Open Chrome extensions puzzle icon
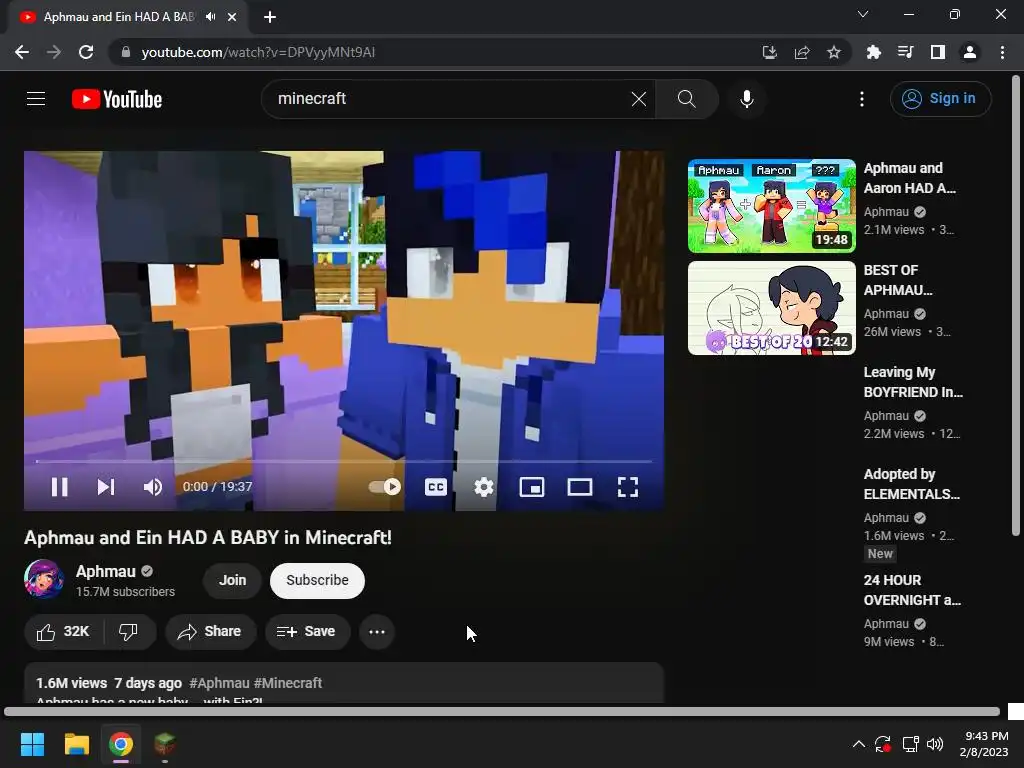Image resolution: width=1024 pixels, height=768 pixels. click(x=874, y=52)
